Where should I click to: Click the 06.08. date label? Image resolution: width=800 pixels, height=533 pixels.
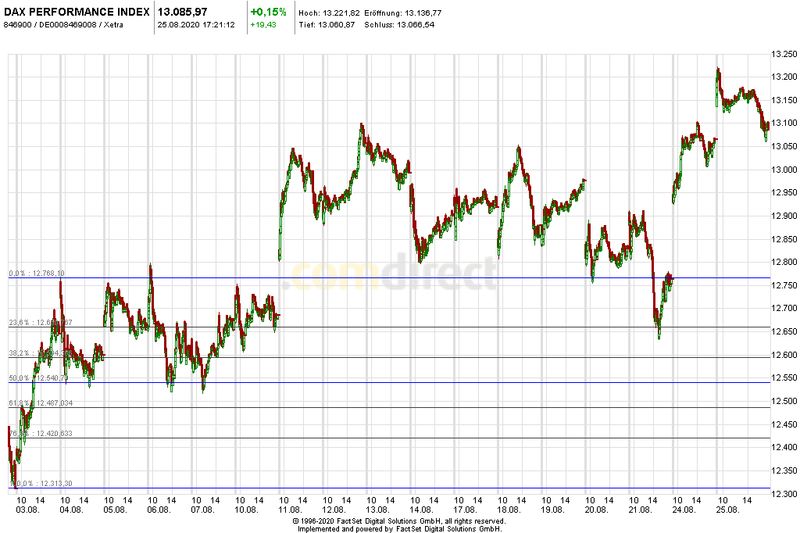(x=159, y=510)
